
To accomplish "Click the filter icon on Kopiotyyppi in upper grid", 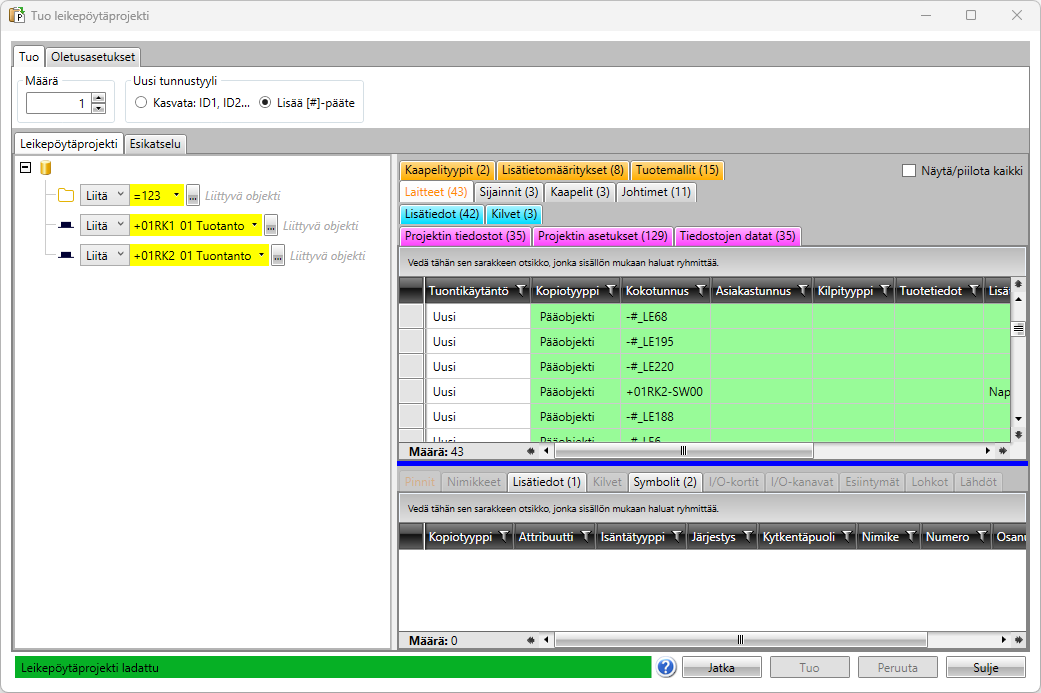I will coord(610,291).
